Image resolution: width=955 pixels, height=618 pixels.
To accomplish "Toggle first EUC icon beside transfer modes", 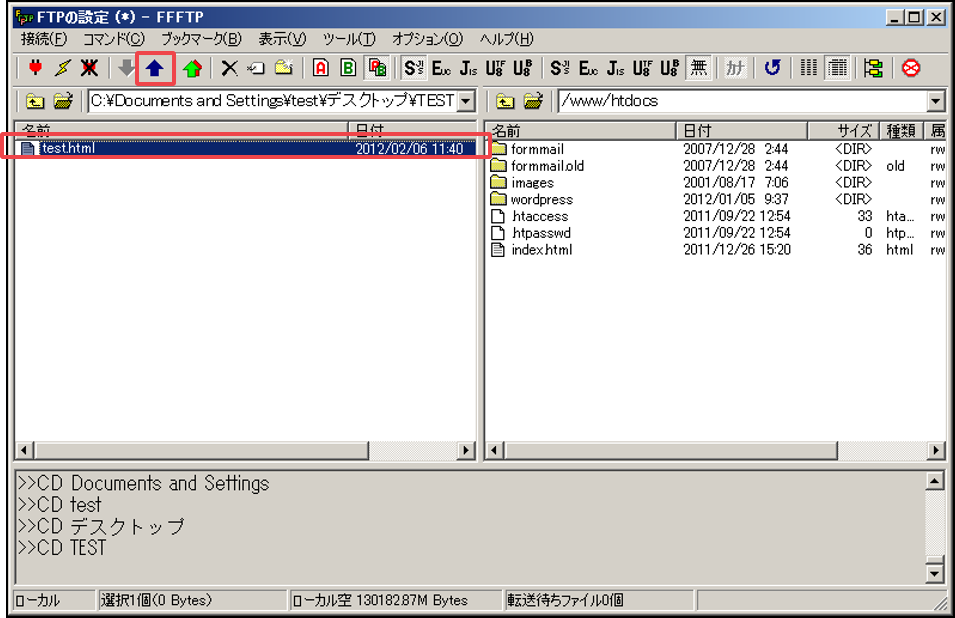I will 441,68.
